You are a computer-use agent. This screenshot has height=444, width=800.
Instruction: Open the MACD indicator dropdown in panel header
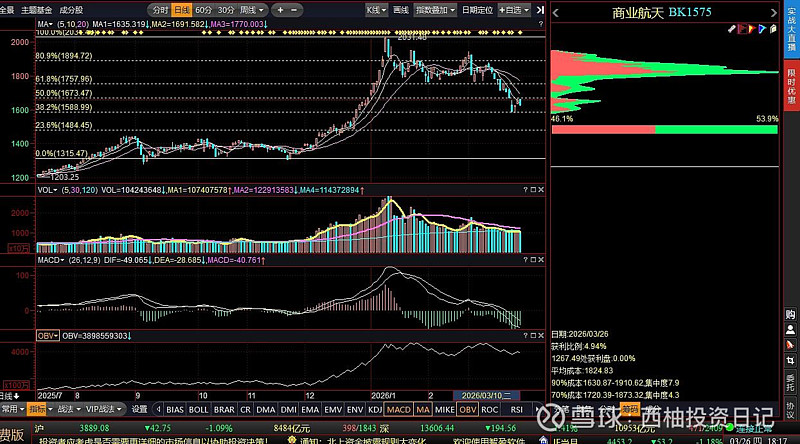click(51, 260)
